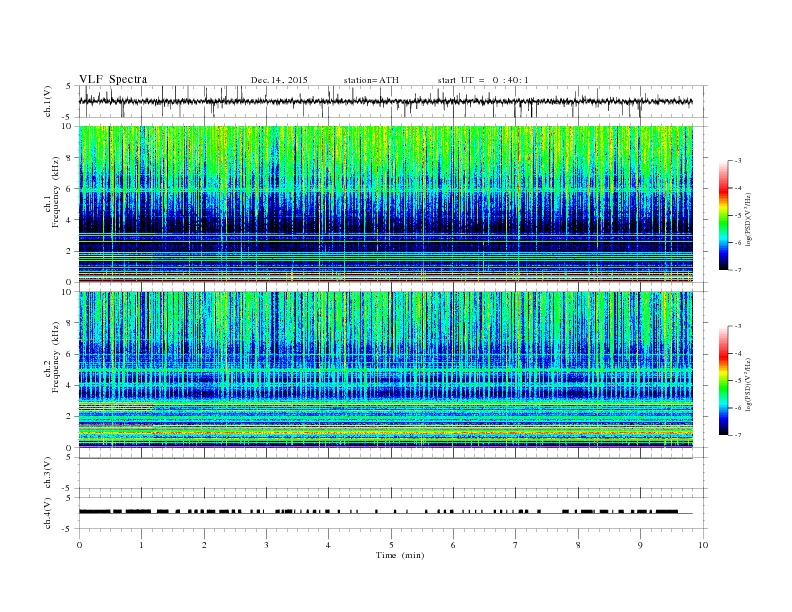Screen dimensions: 792x612
Task: Click the "ch.3(V)" axis label
Action: [x=48, y=473]
